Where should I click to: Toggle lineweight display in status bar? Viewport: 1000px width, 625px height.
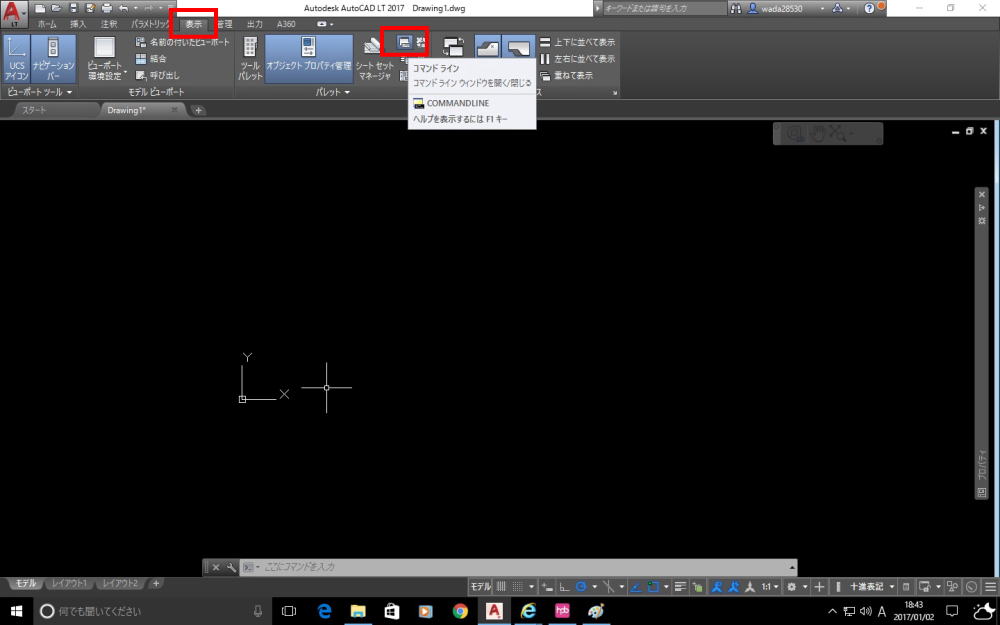pyautogui.click(x=680, y=587)
